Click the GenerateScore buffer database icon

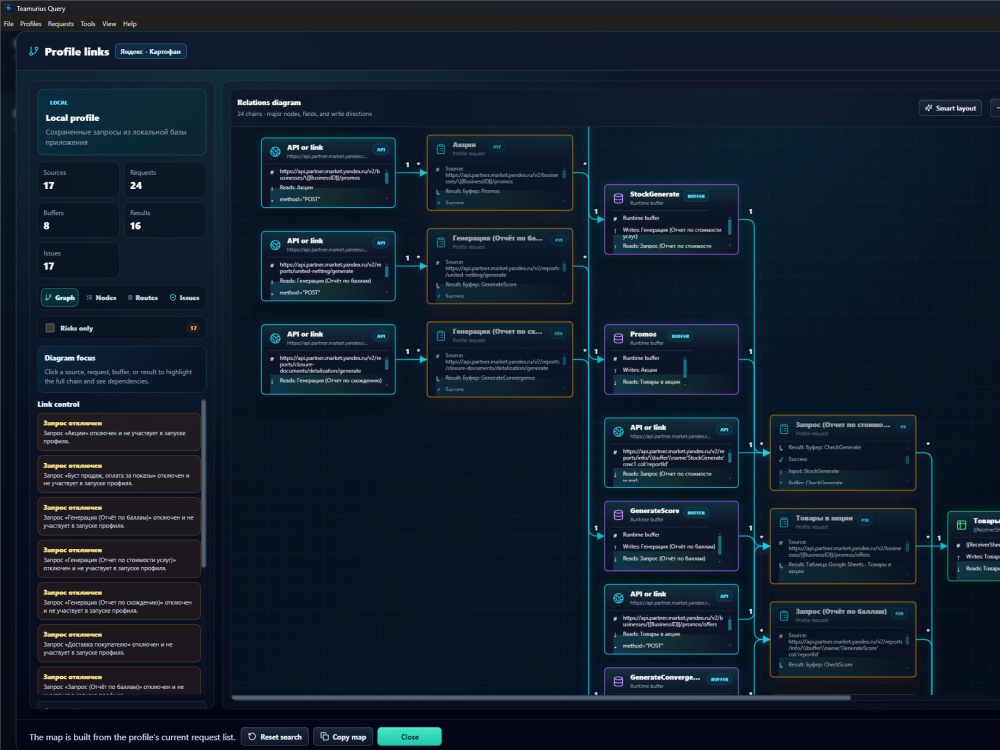(618, 515)
